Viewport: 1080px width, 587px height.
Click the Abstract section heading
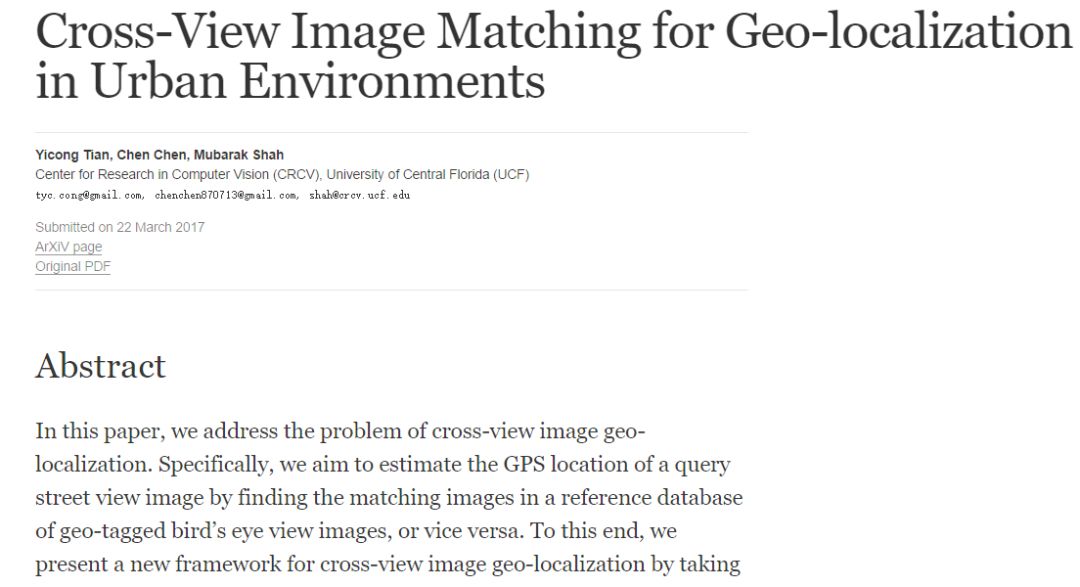tap(101, 366)
